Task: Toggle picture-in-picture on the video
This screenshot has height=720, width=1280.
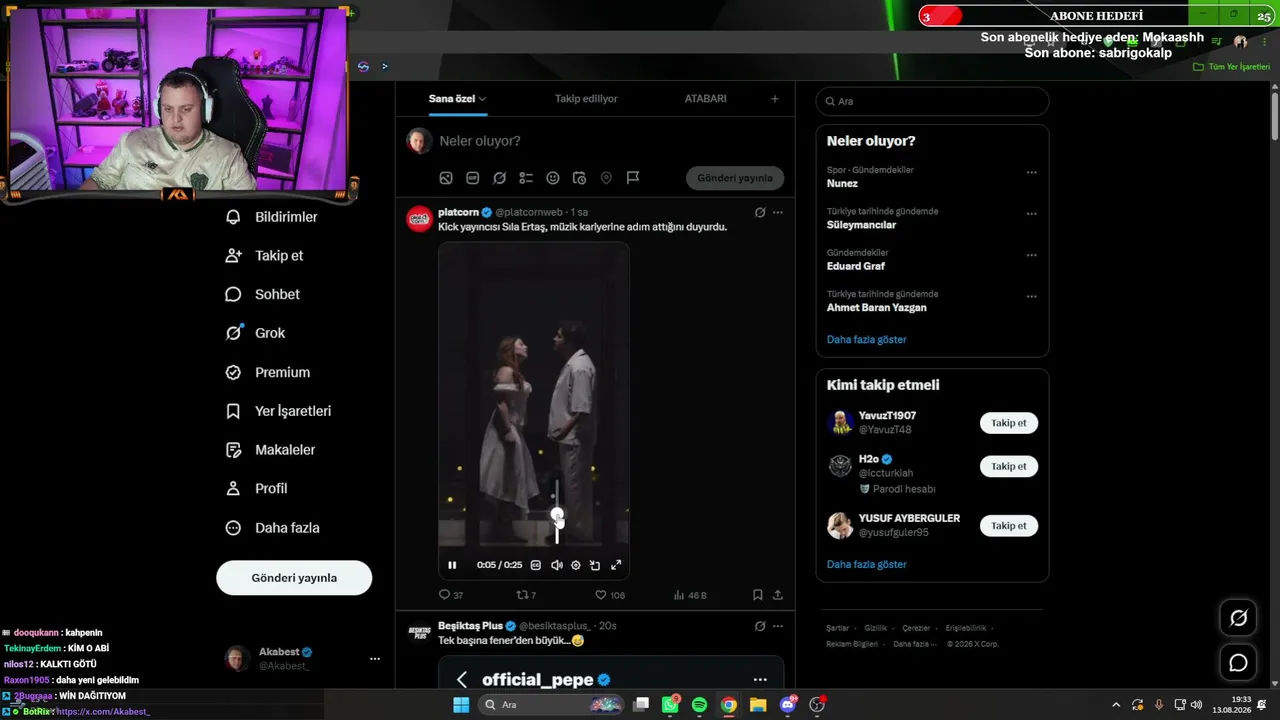Action: (595, 565)
